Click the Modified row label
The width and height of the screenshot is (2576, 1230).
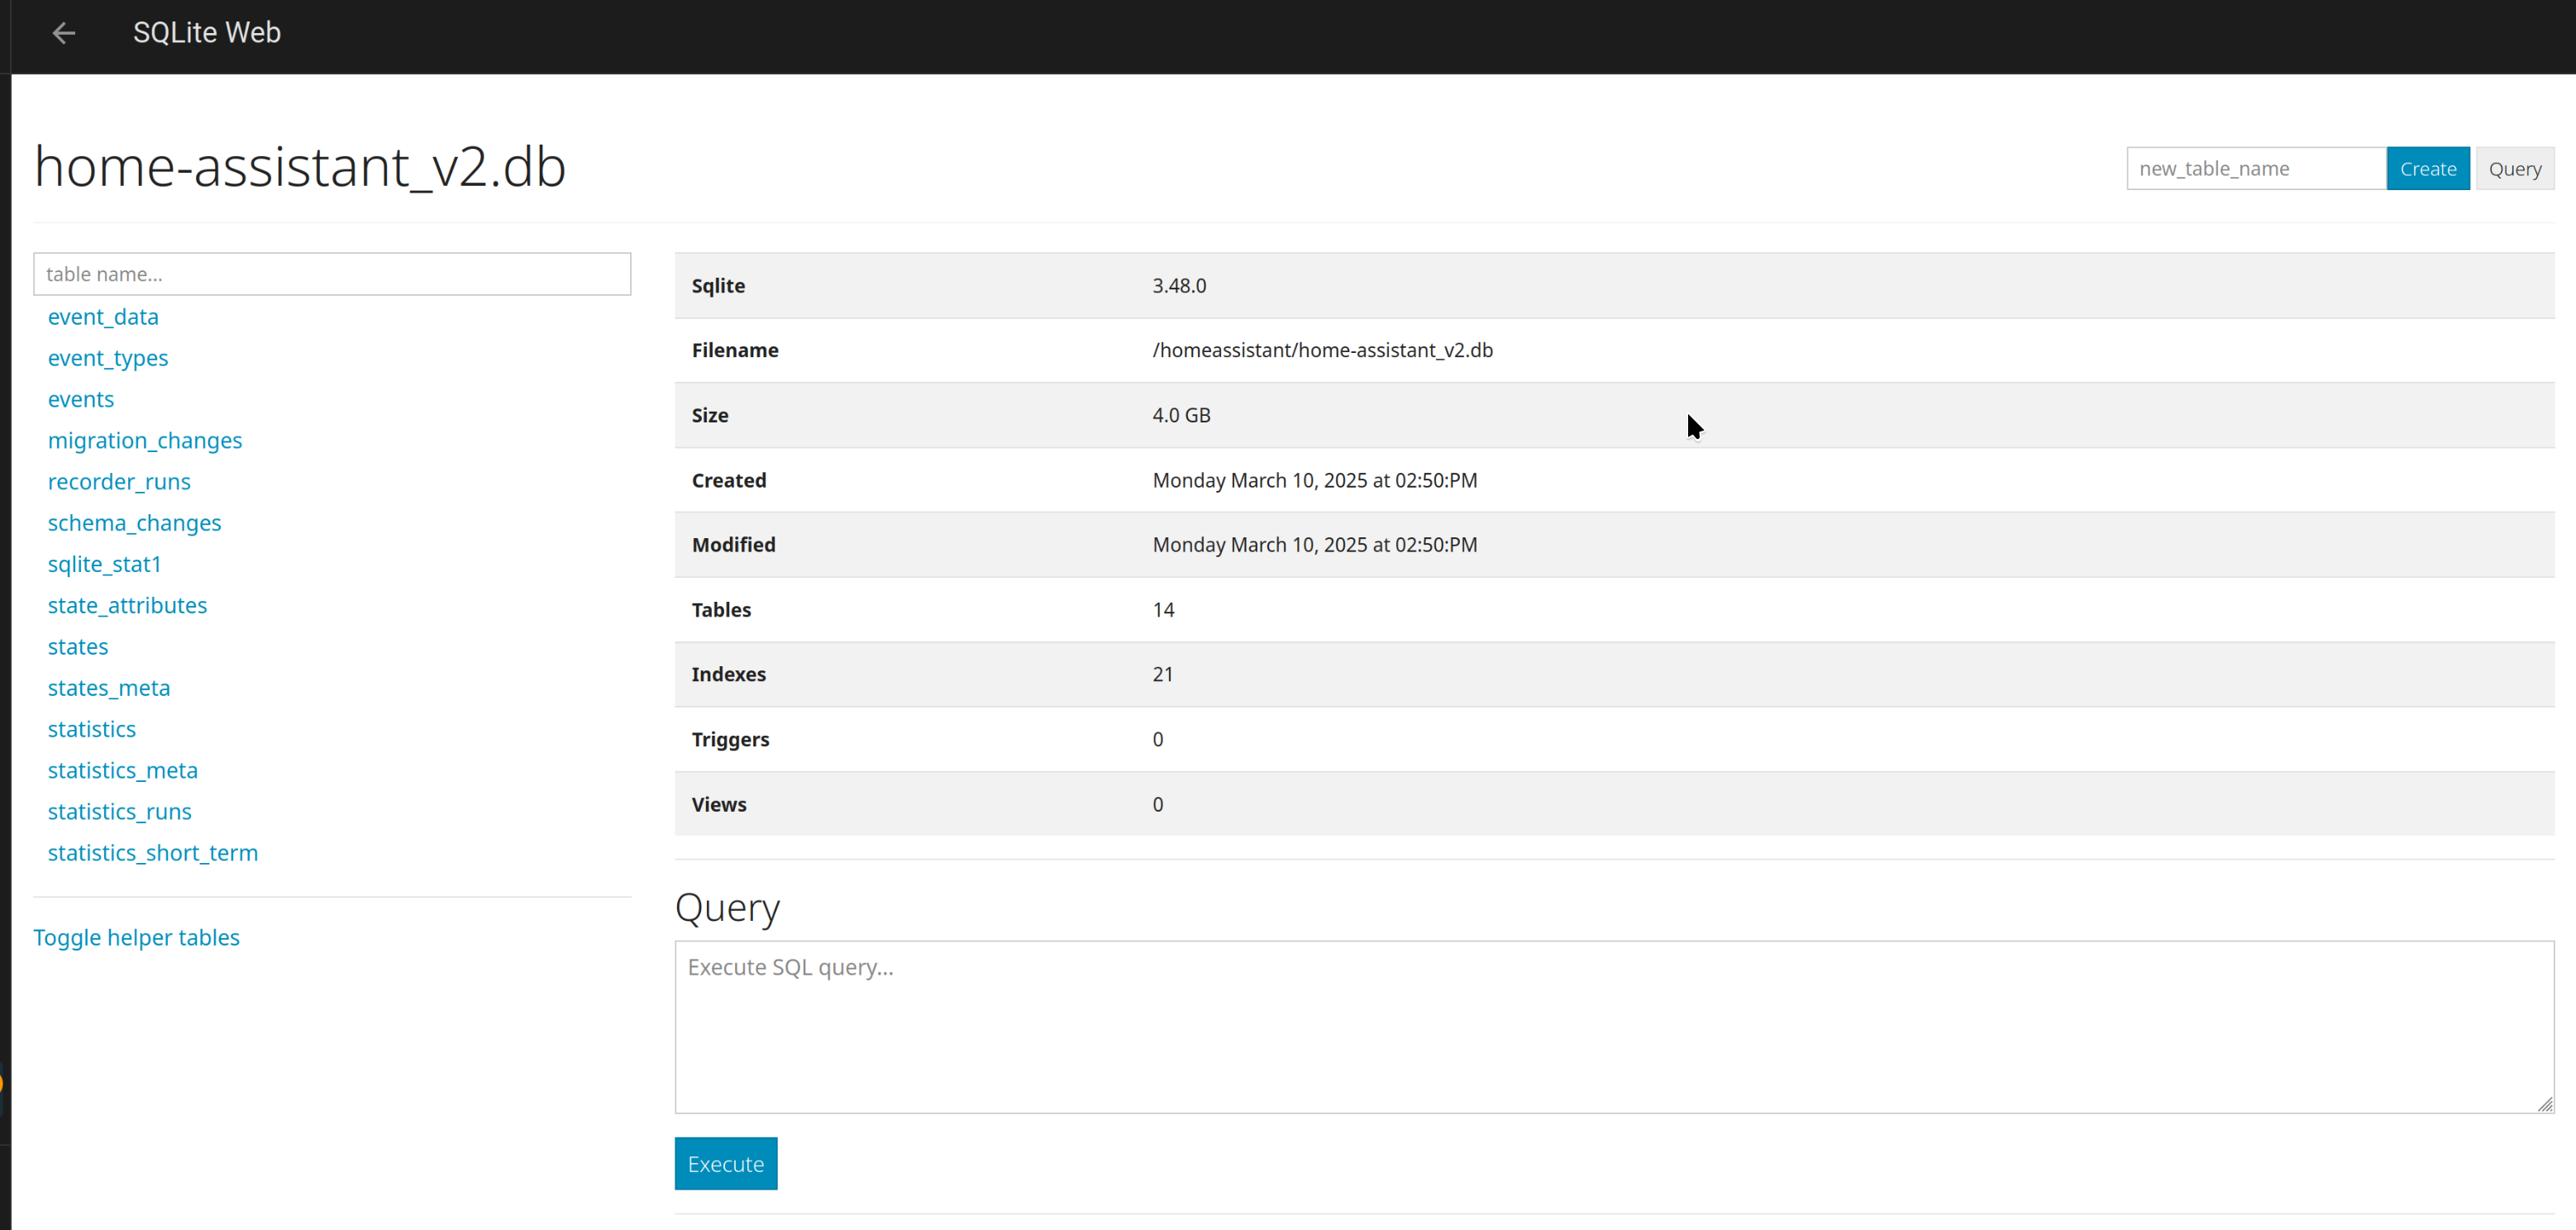tap(733, 544)
